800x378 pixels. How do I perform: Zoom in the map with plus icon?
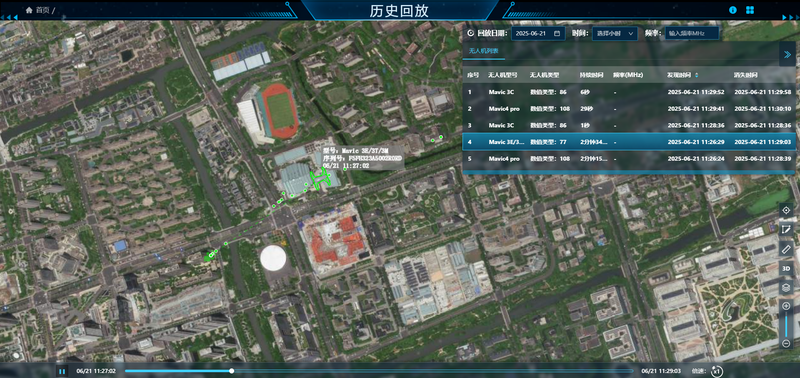tap(786, 306)
